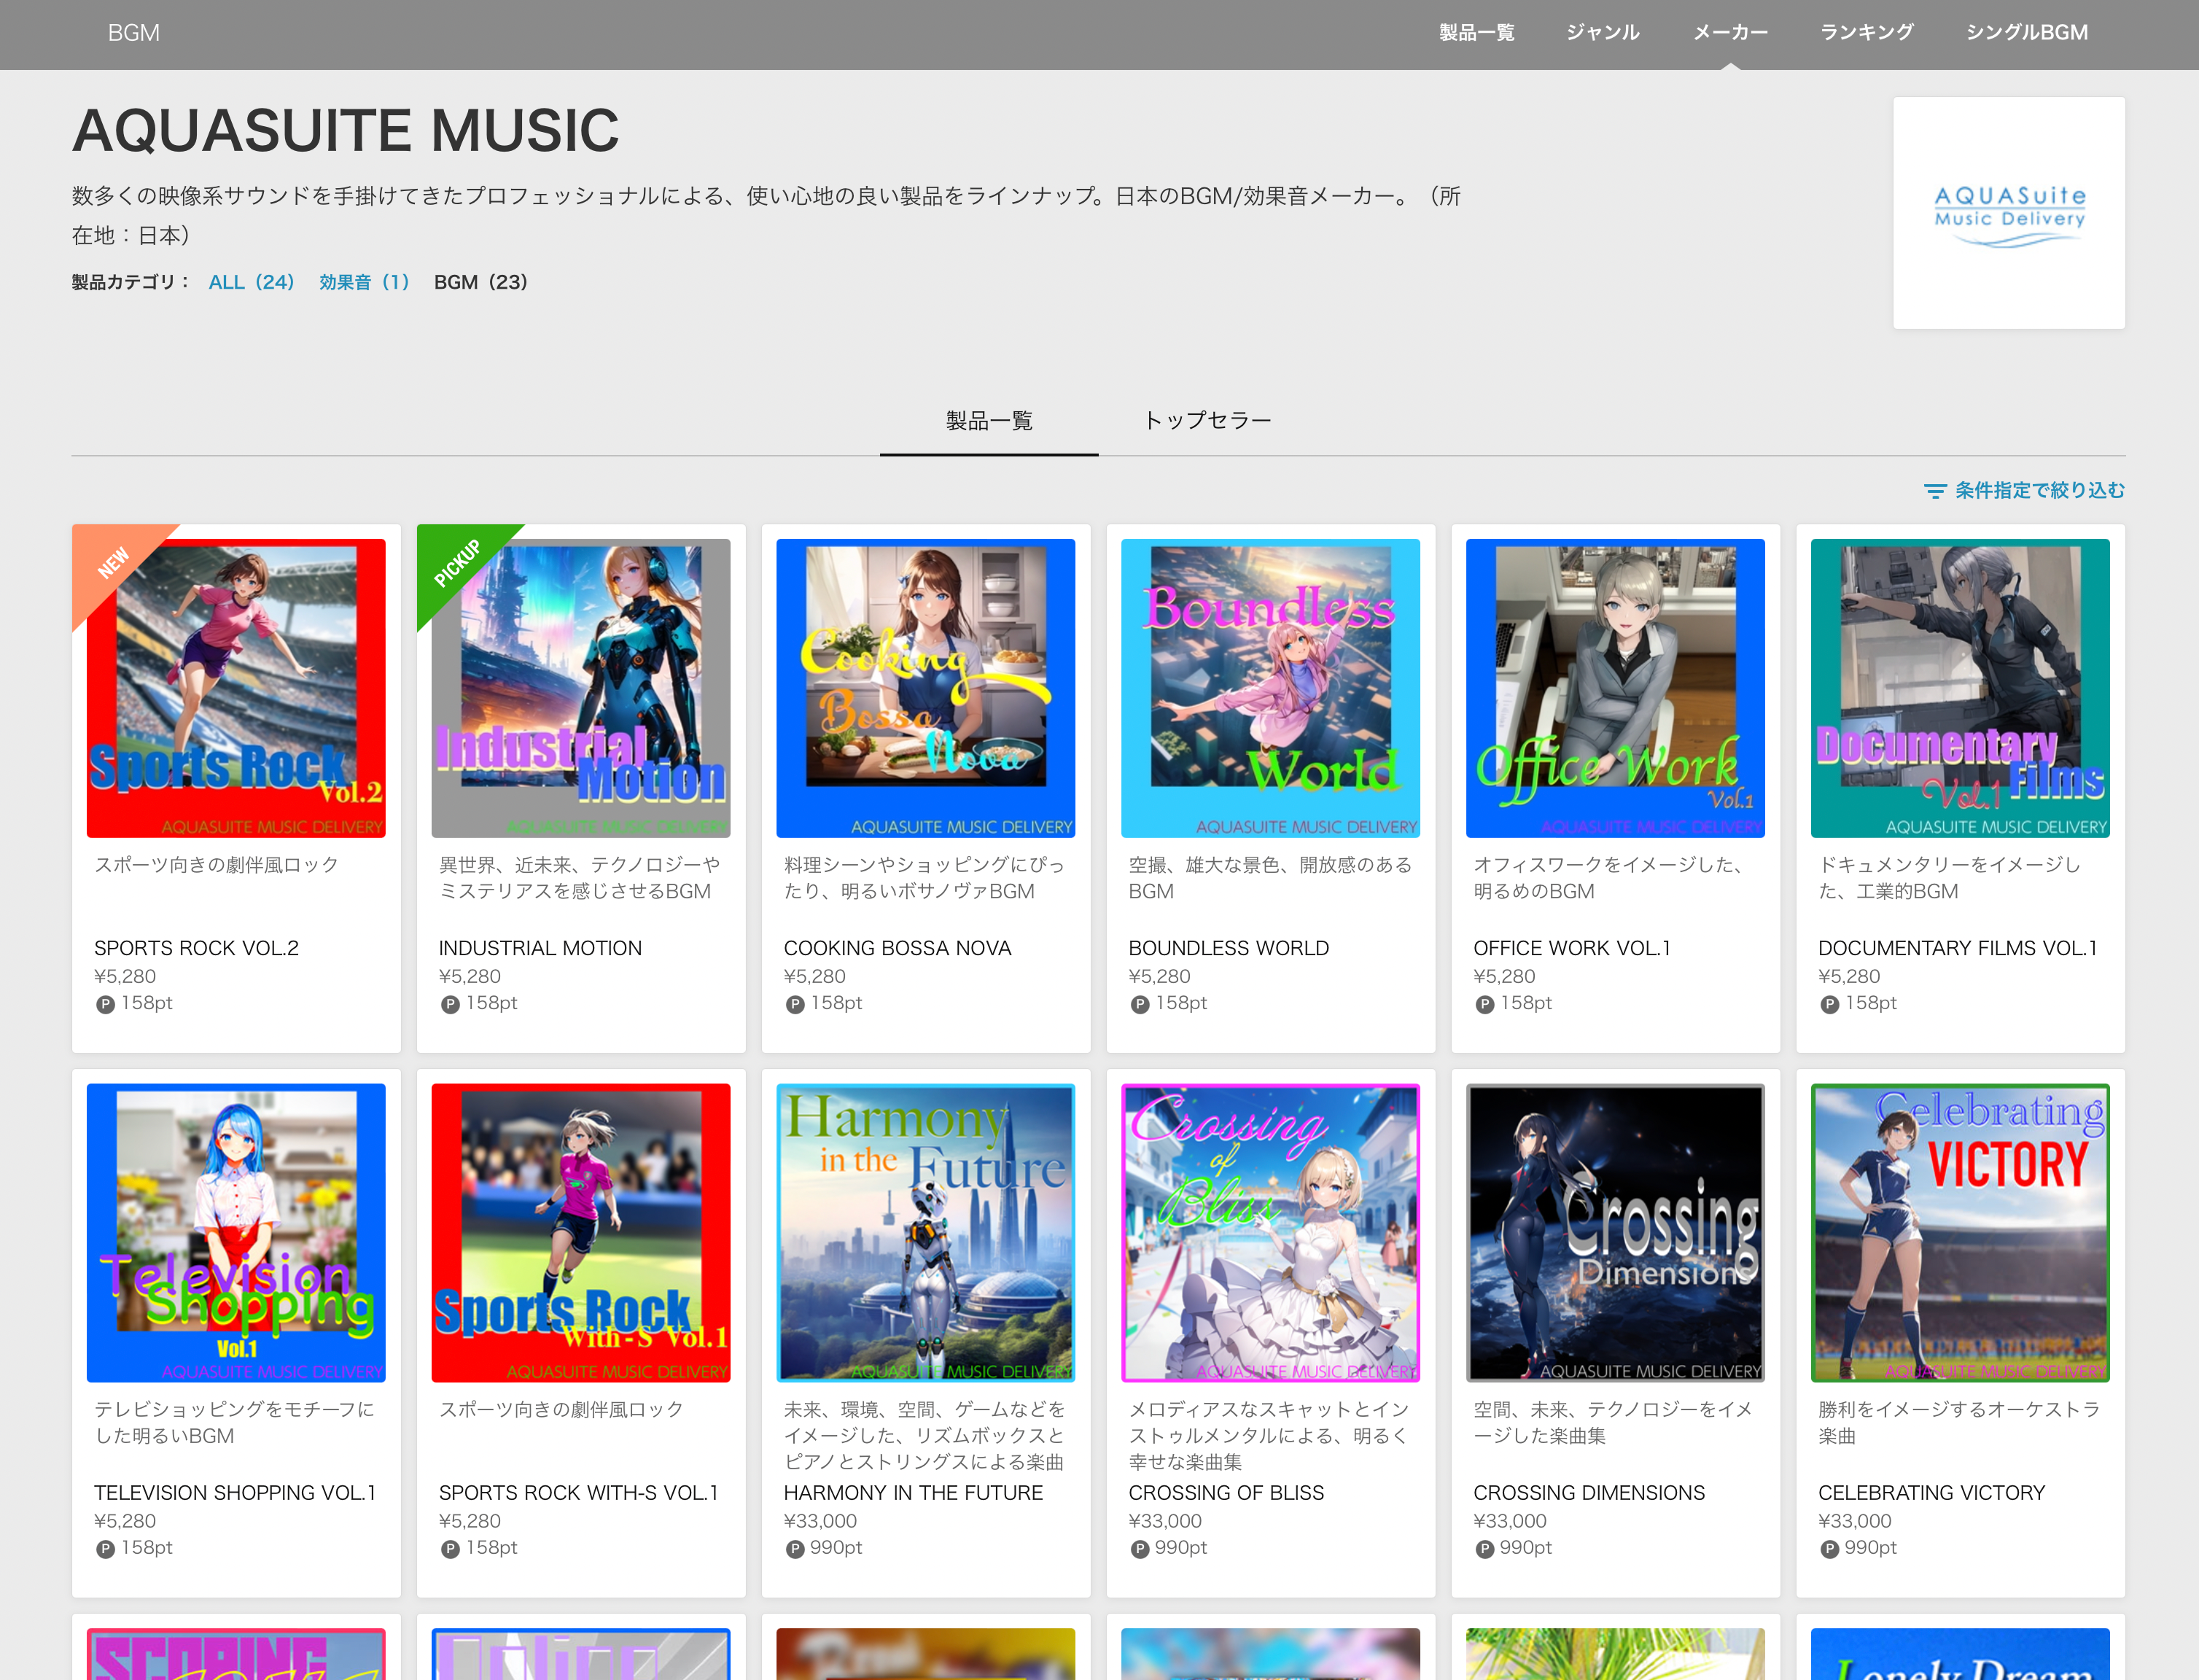Image resolution: width=2199 pixels, height=1680 pixels.
Task: Open the partially visible Lonely Dream cover
Action: [x=1961, y=1654]
